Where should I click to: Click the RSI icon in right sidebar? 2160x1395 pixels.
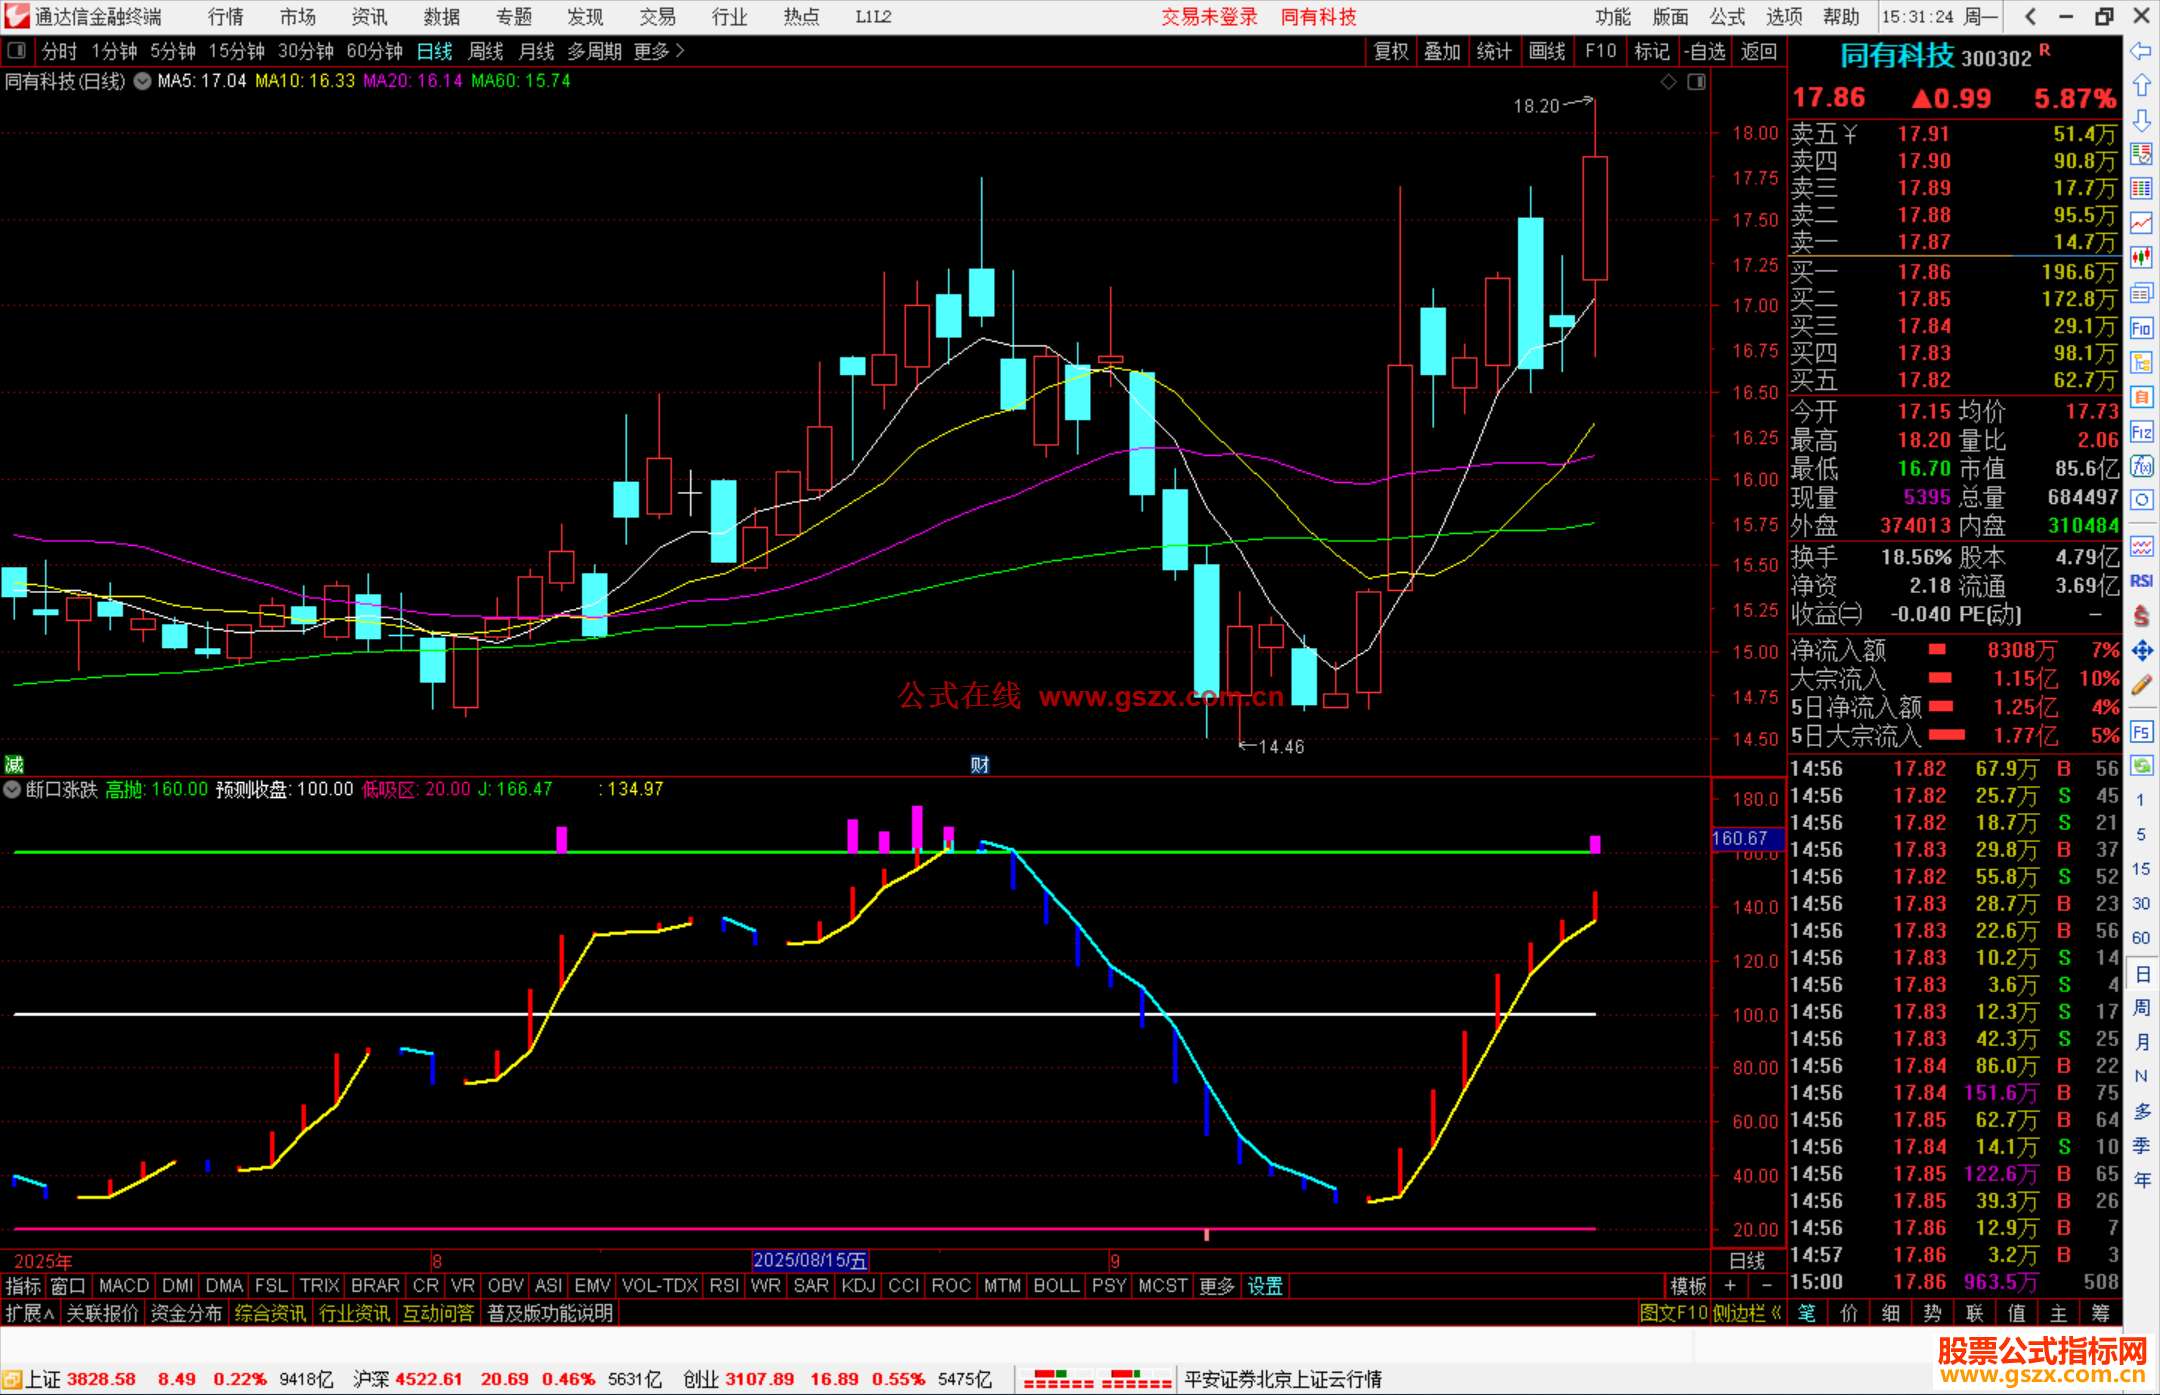click(2141, 581)
